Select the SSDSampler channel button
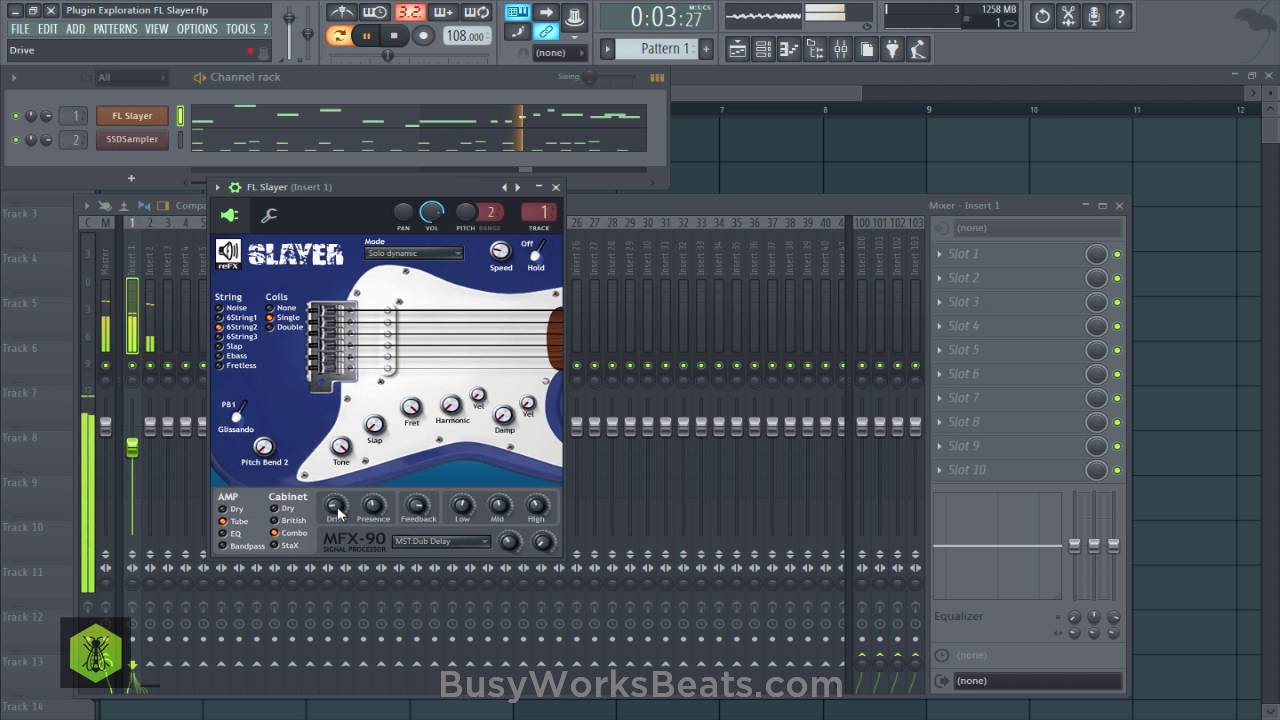The width and height of the screenshot is (1280, 720). coord(132,140)
